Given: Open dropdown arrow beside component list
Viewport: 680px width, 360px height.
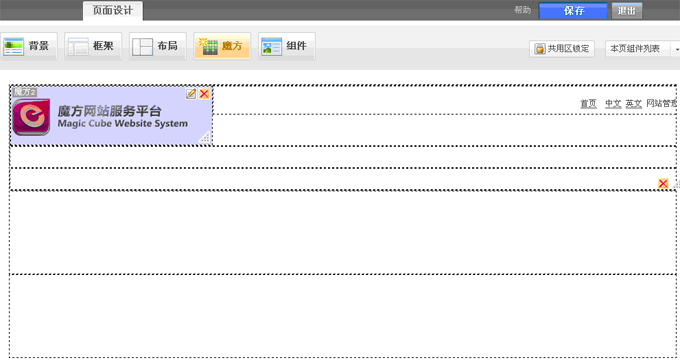Looking at the screenshot, I should pos(676,49).
